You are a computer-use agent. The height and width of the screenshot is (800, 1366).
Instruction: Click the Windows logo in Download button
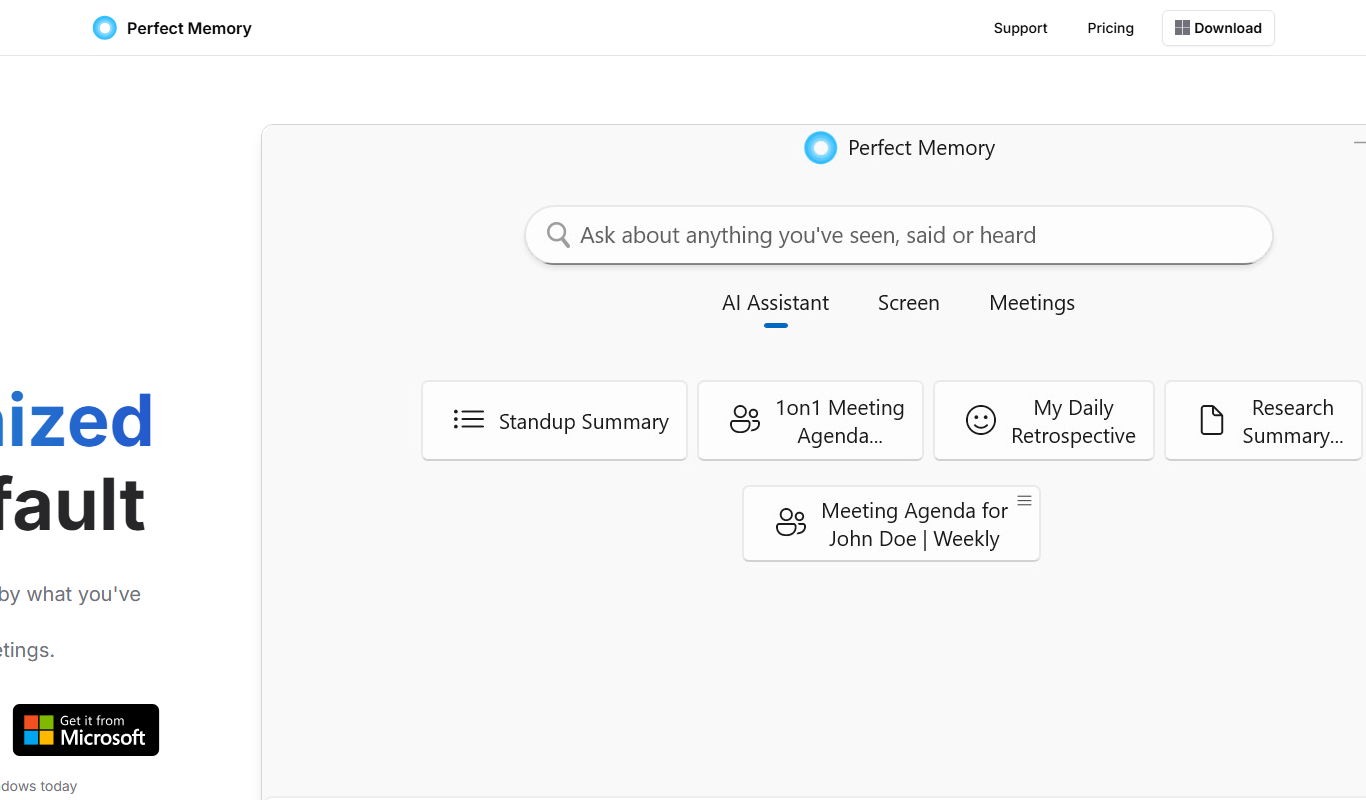tap(1182, 28)
